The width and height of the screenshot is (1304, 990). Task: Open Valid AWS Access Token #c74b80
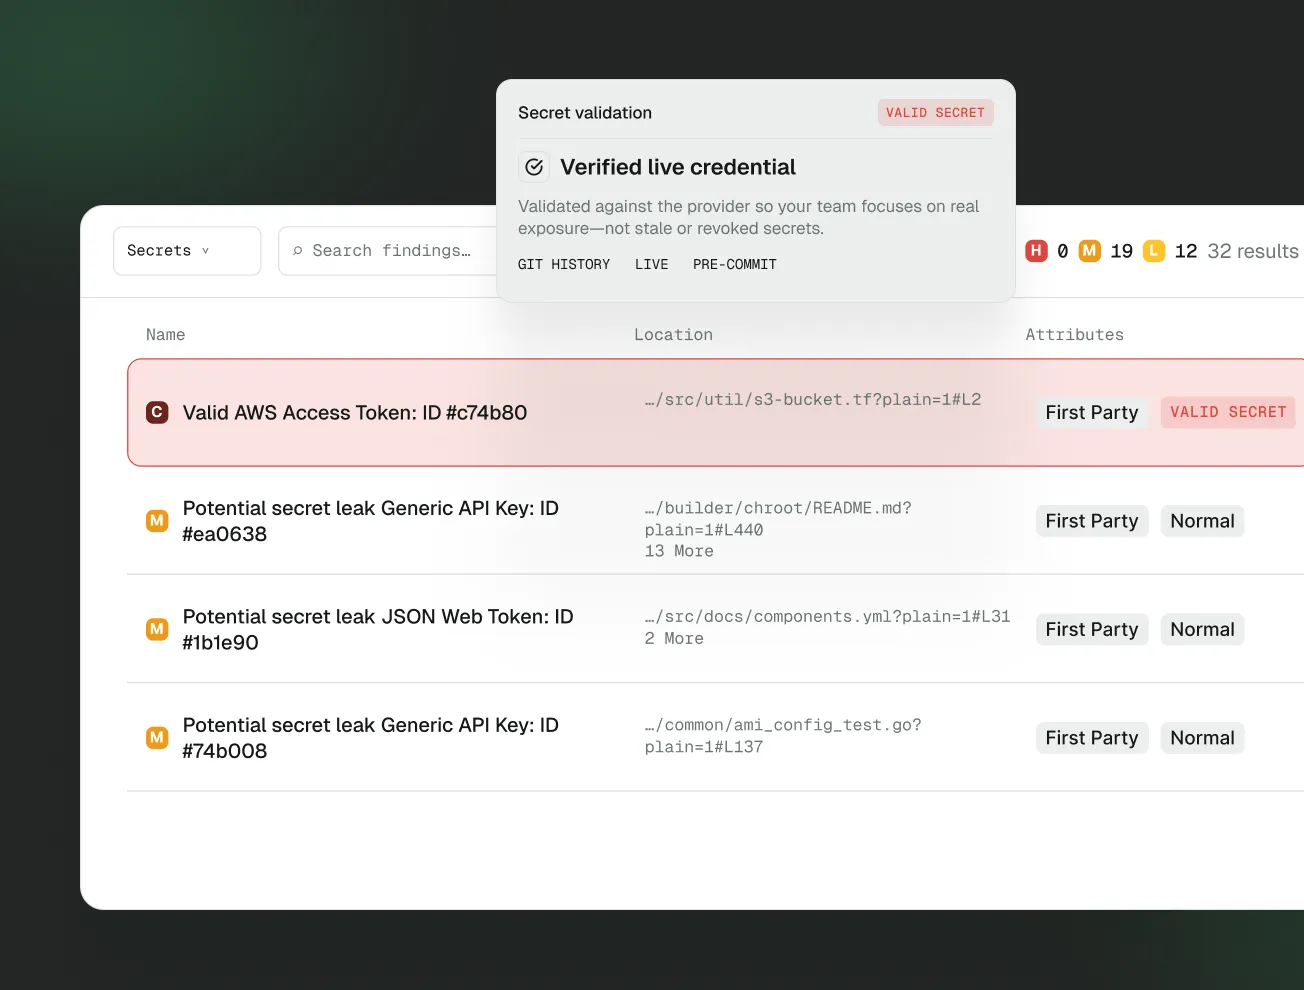tap(355, 413)
